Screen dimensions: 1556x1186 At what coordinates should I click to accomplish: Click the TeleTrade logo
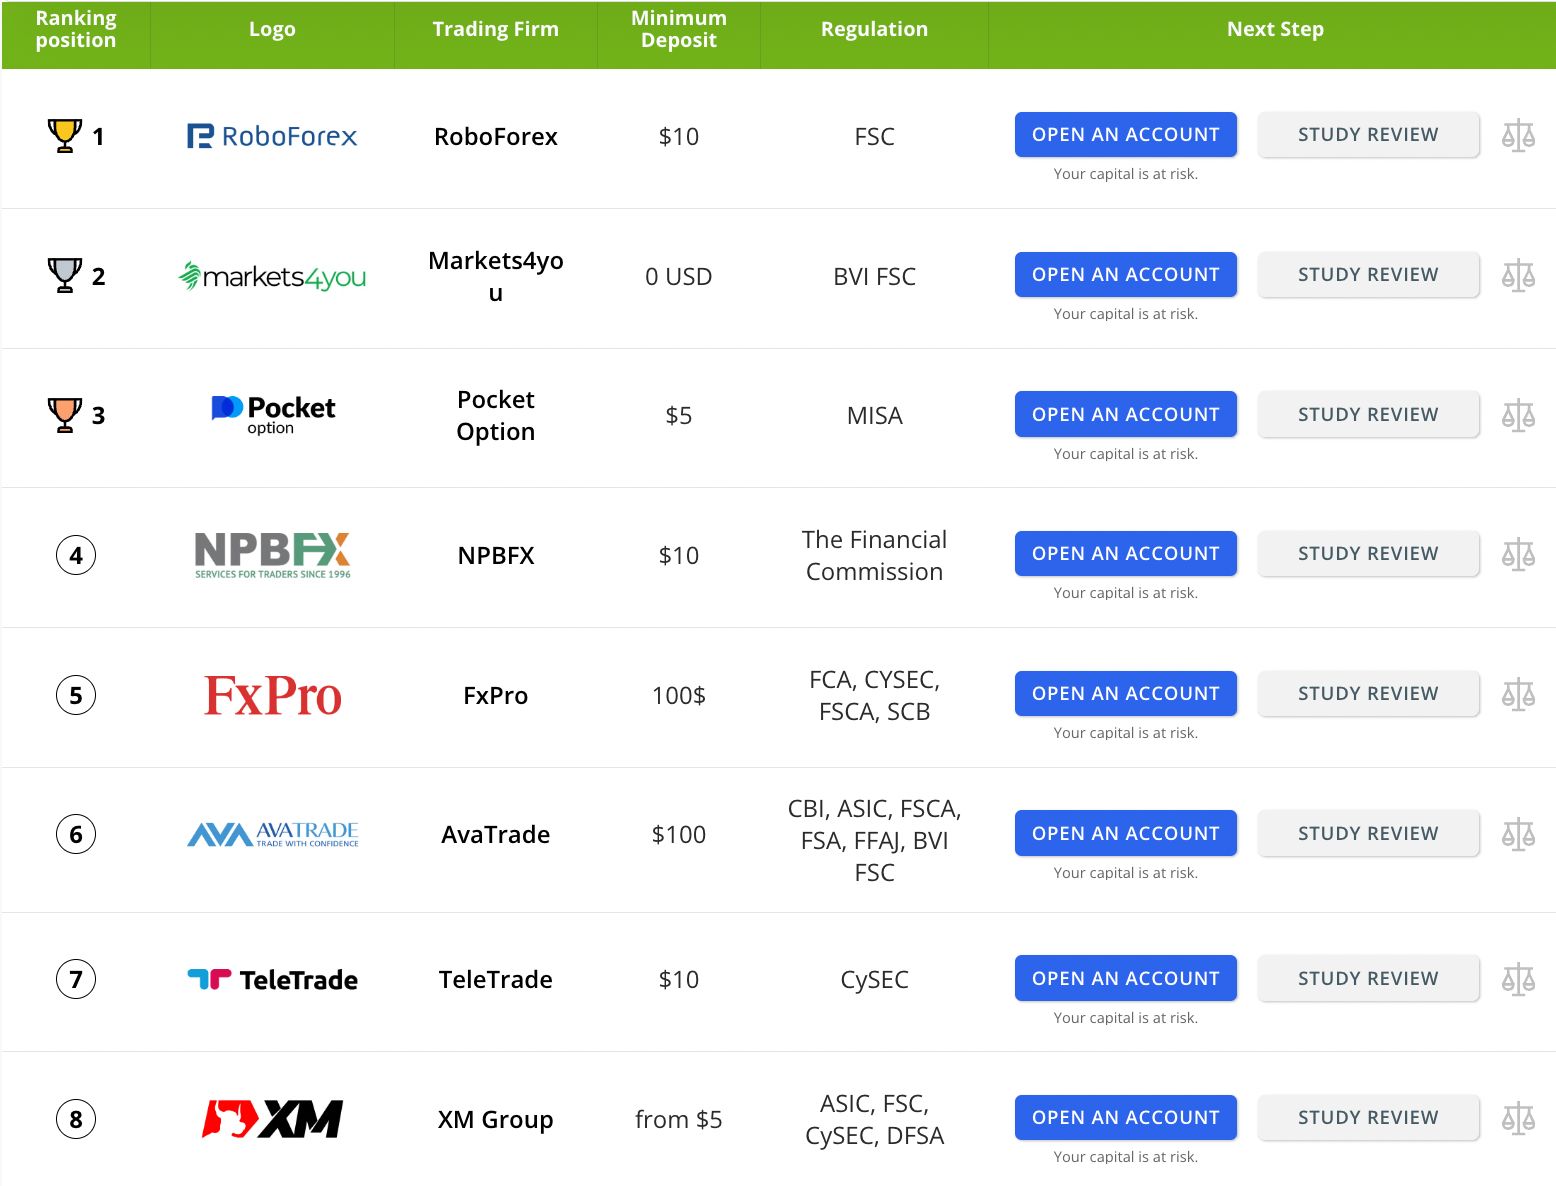tap(272, 979)
